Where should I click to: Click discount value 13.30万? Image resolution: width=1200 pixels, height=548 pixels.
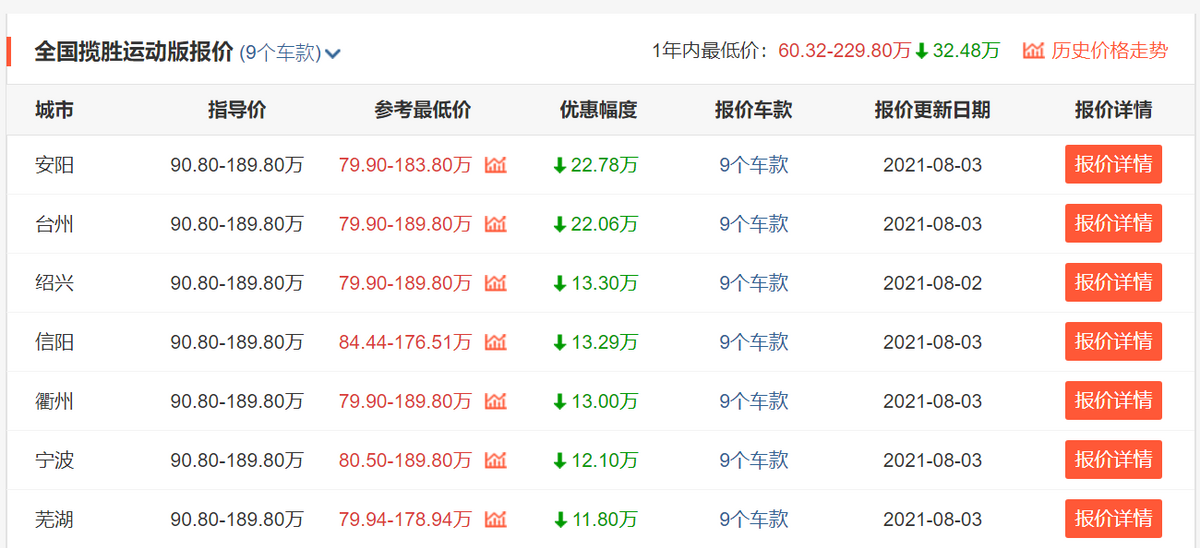pos(604,283)
